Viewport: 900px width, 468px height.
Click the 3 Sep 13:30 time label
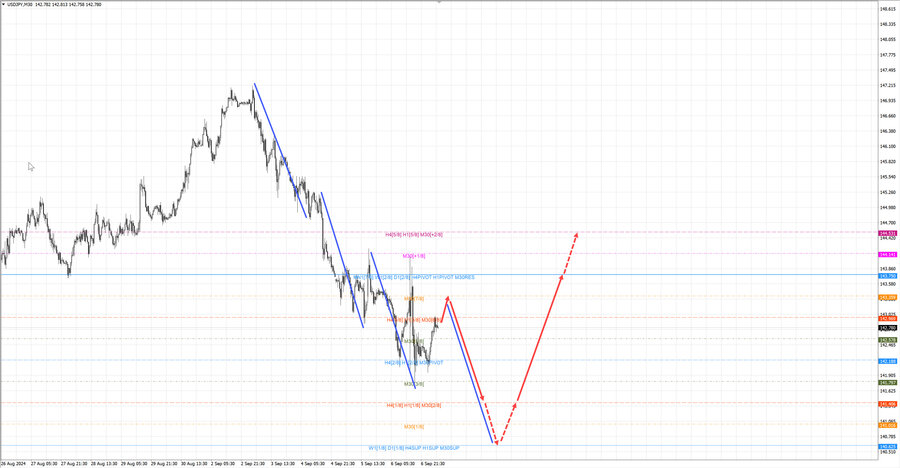(283, 463)
